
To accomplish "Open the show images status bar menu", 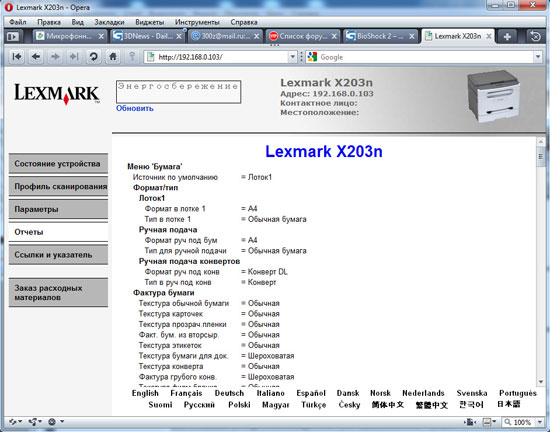I will tap(489, 422).
